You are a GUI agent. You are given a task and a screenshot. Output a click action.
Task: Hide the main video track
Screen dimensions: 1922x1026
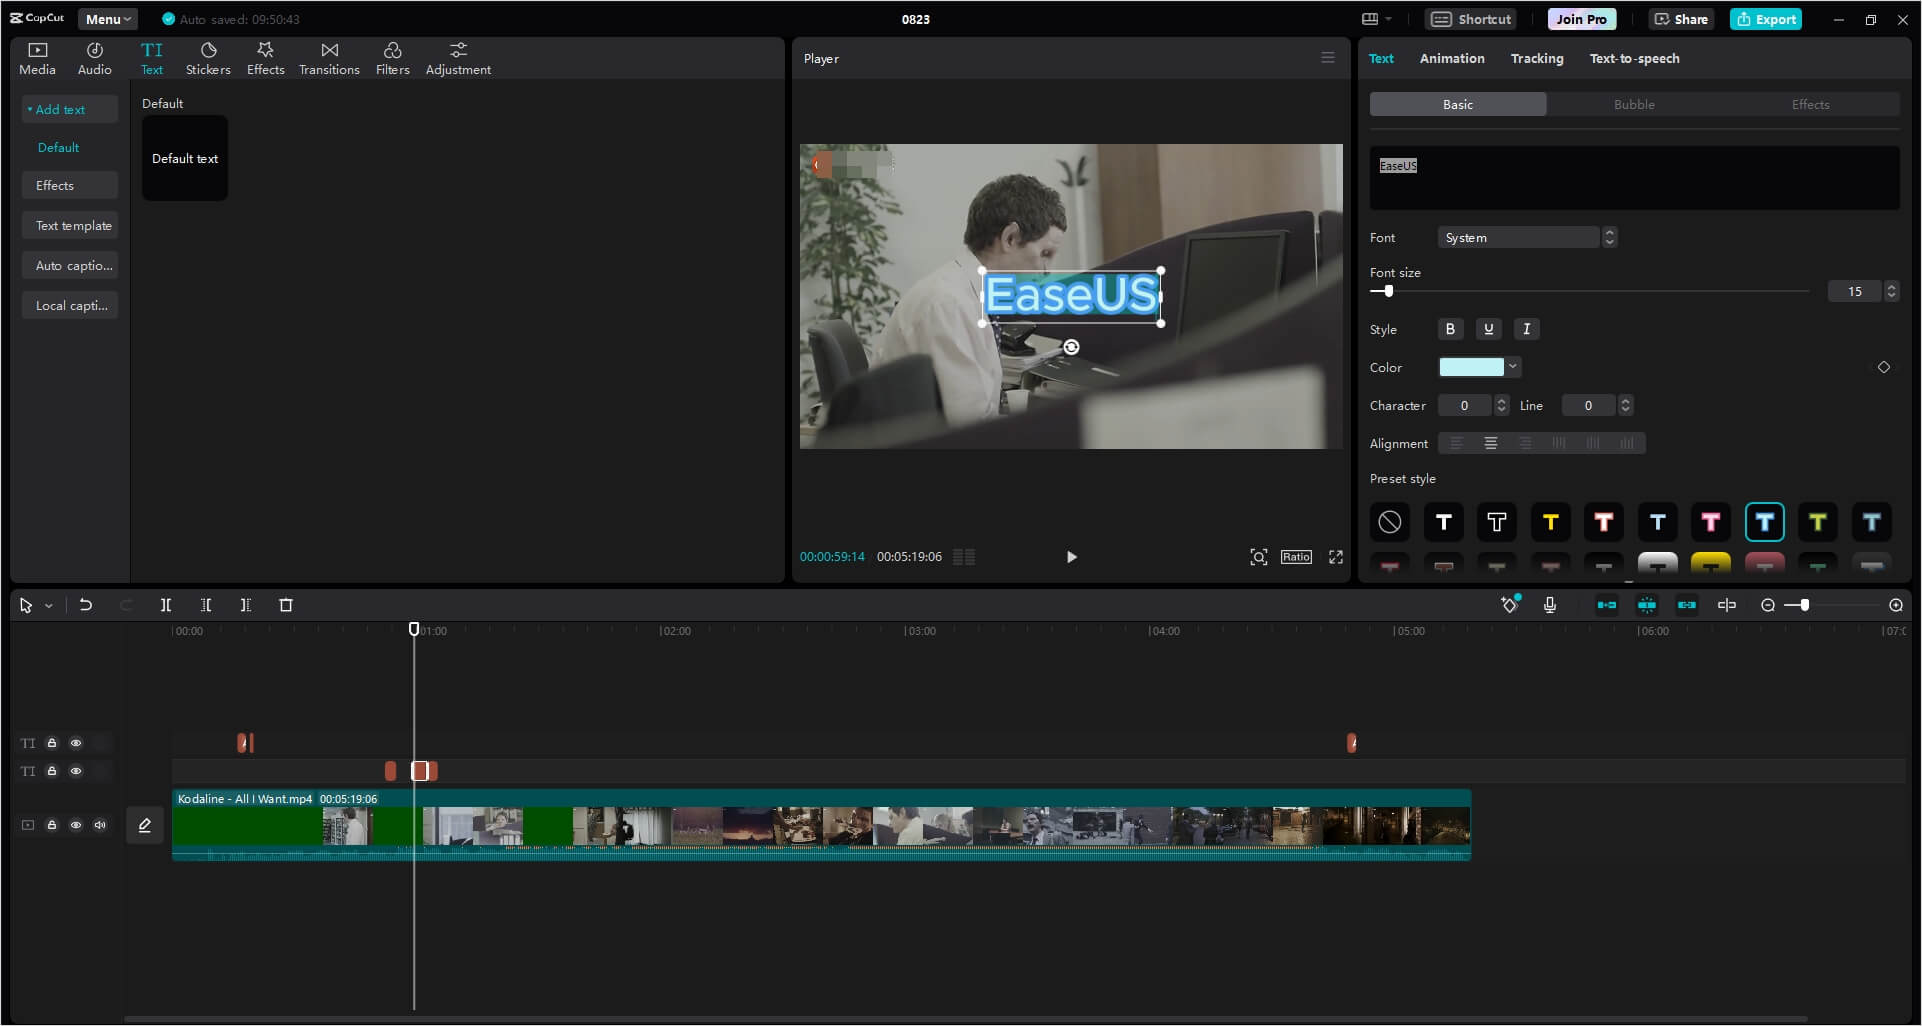click(x=76, y=825)
